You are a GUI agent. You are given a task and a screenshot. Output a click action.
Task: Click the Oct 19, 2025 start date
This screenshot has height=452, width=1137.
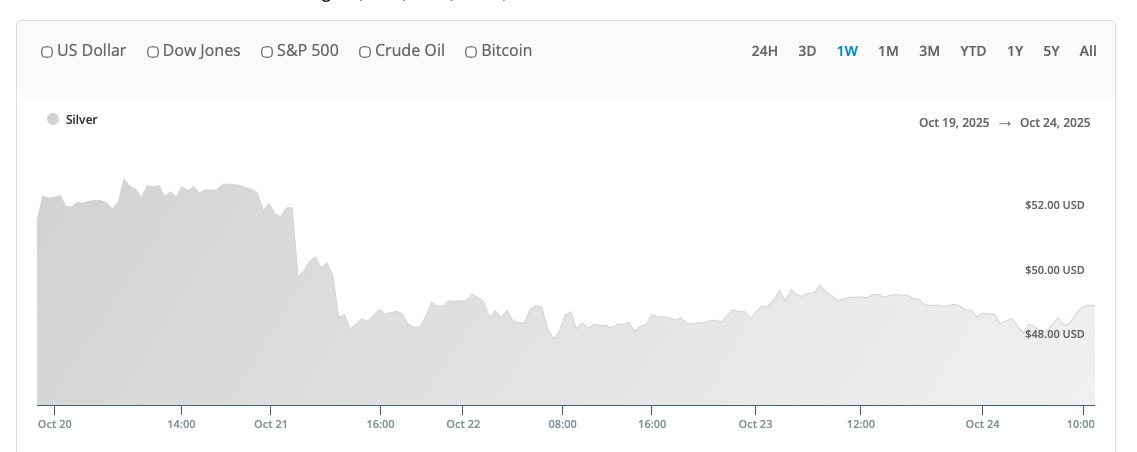pyautogui.click(x=954, y=123)
